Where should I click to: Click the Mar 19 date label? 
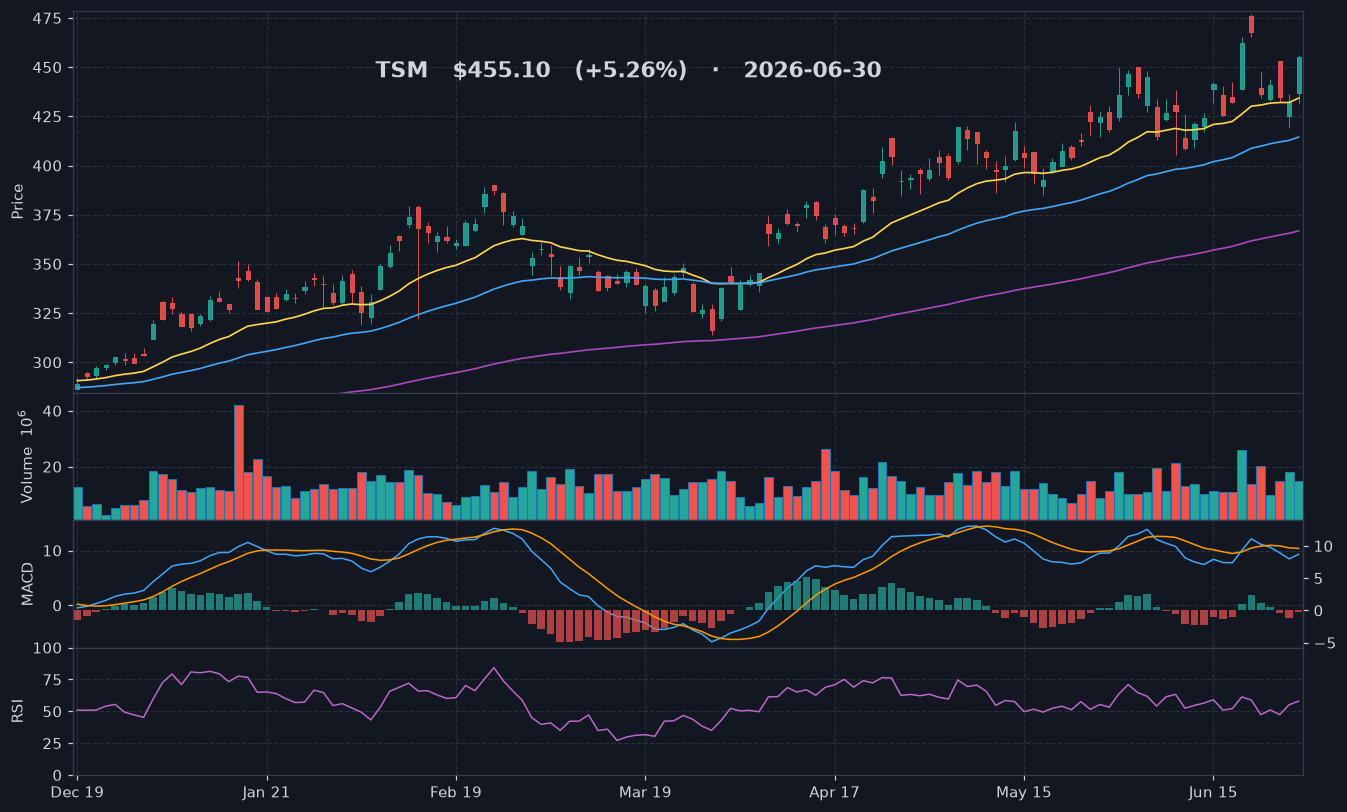645,792
